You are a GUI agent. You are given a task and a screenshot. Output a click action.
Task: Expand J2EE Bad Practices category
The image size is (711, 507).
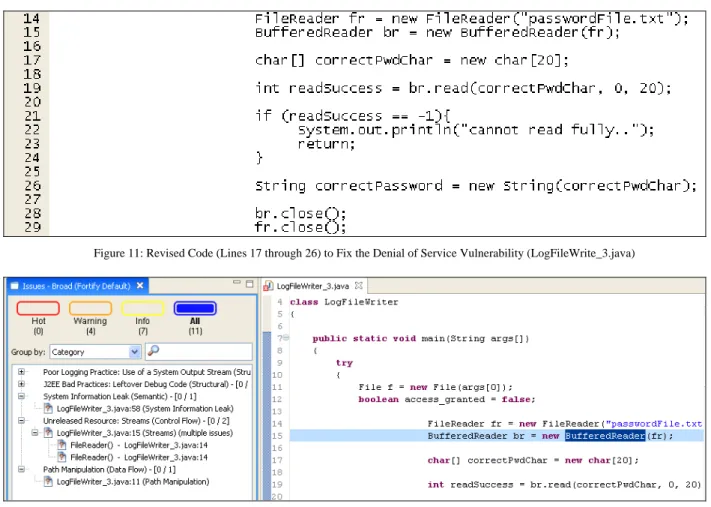tap(21, 384)
